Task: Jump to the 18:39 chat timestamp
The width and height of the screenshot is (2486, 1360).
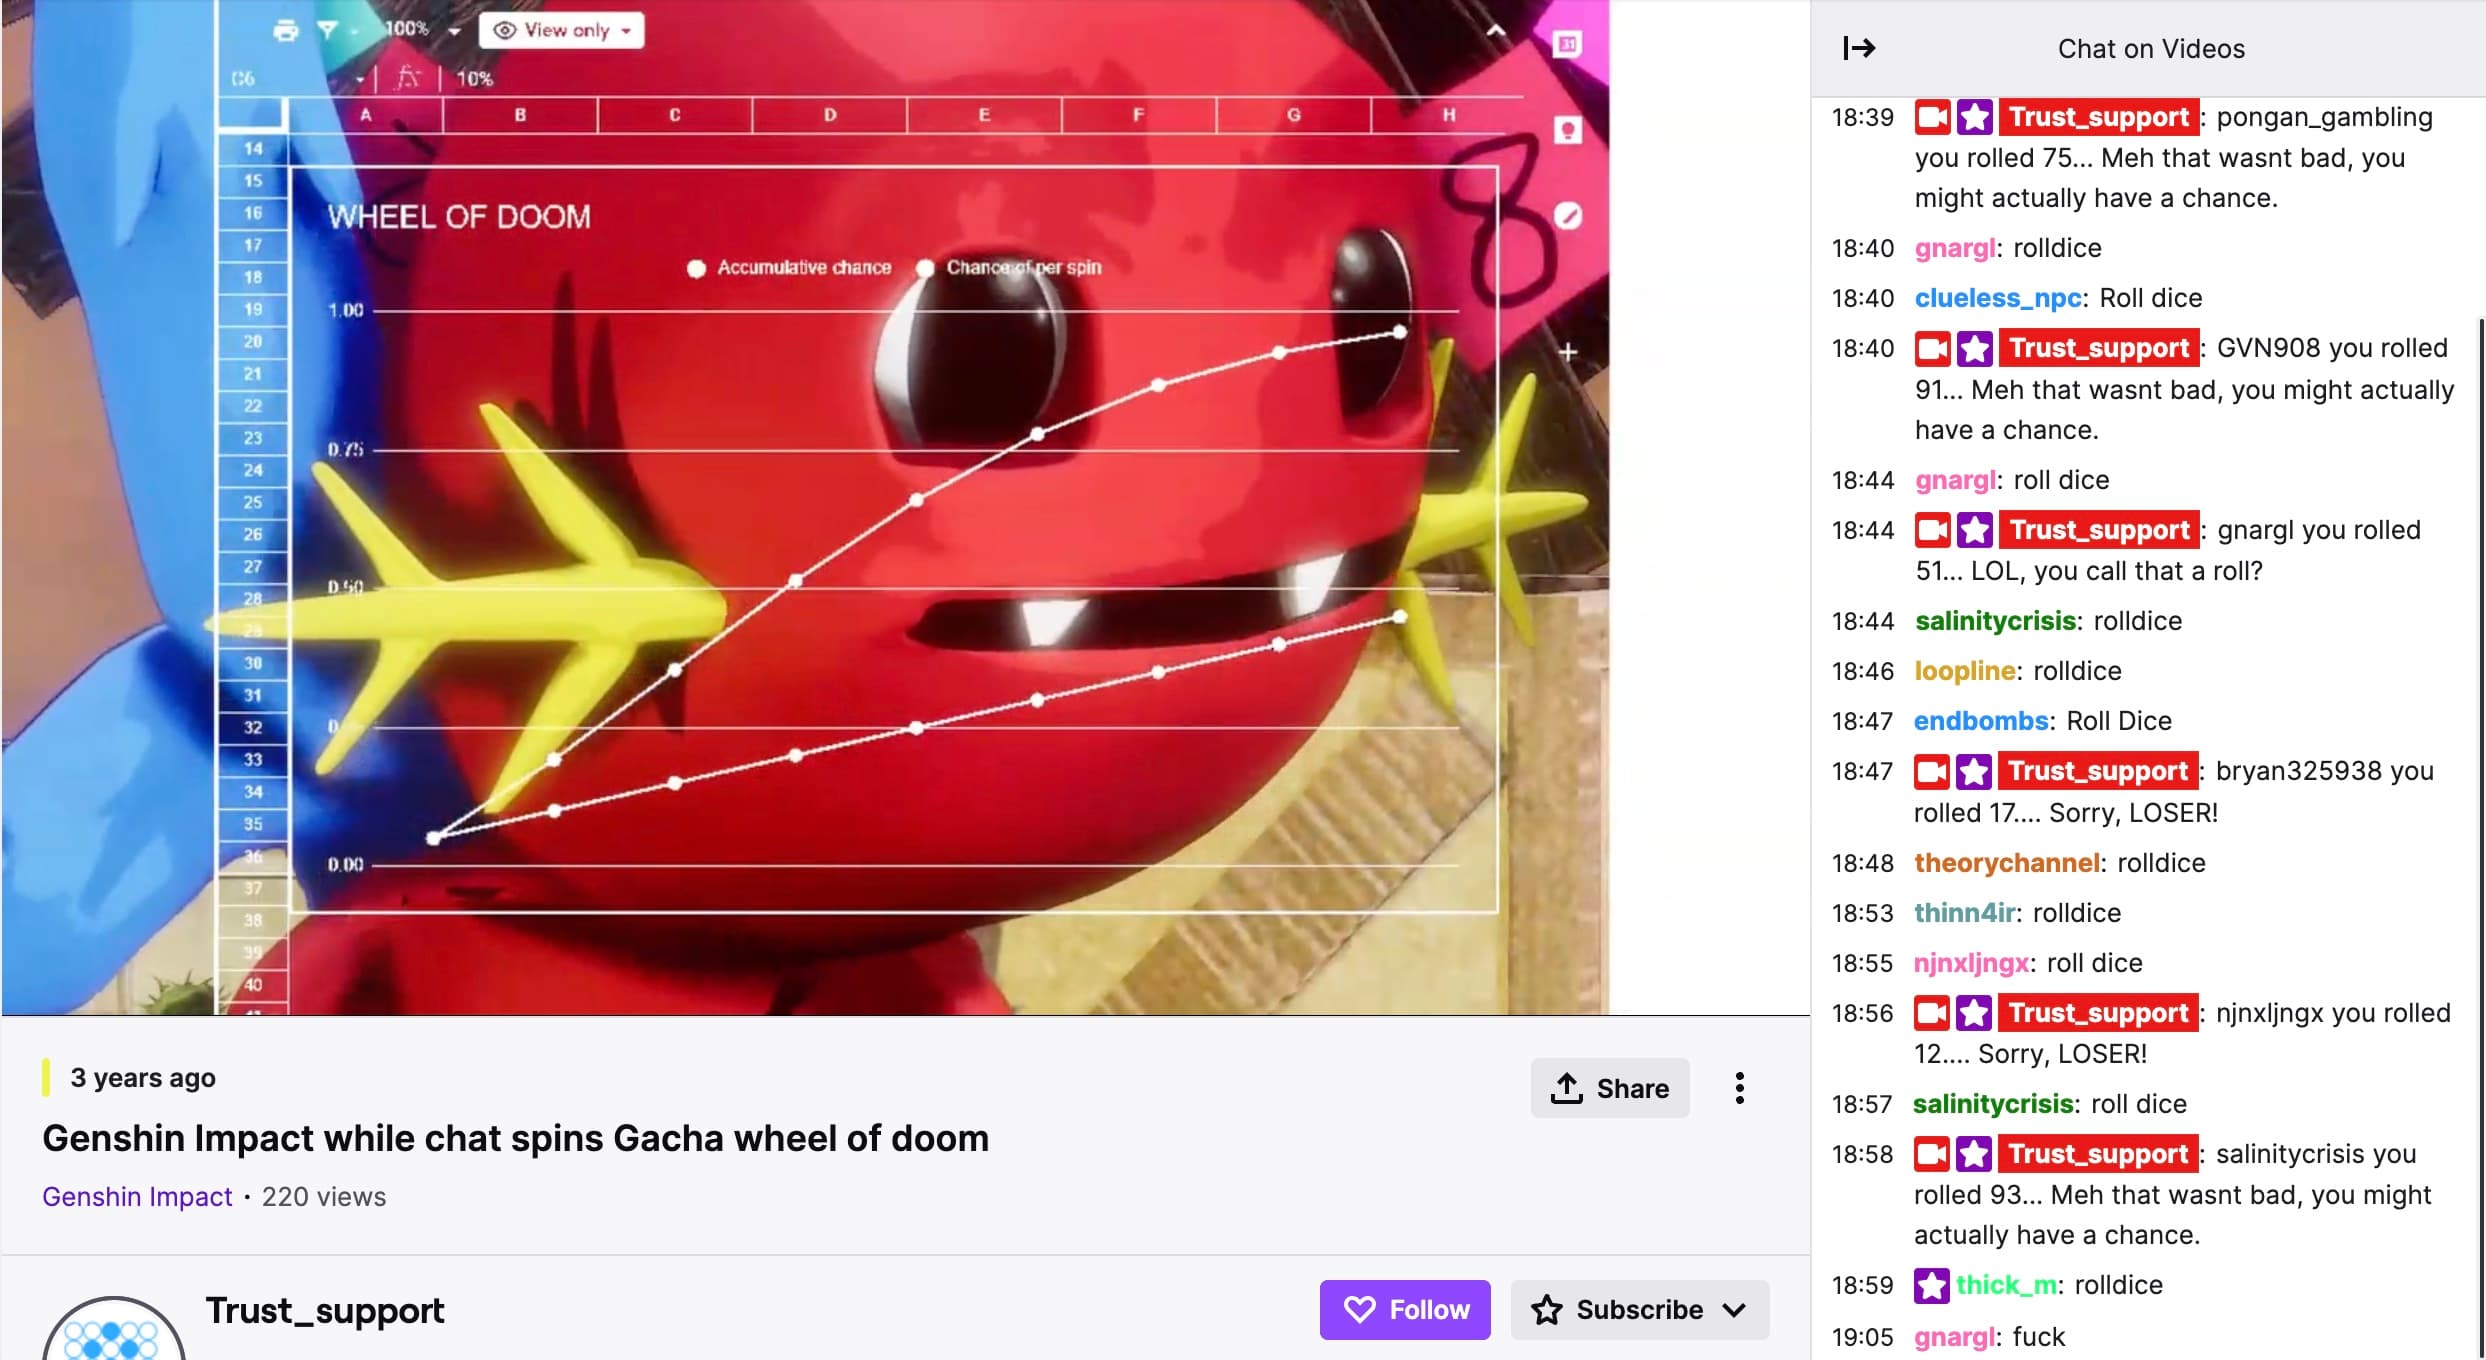Action: click(x=1862, y=117)
